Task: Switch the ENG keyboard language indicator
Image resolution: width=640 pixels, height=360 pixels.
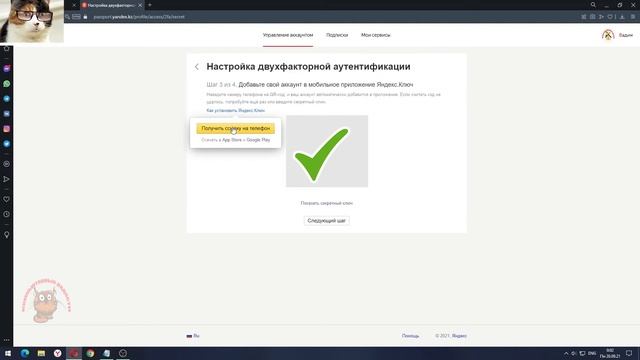Action: (592, 353)
